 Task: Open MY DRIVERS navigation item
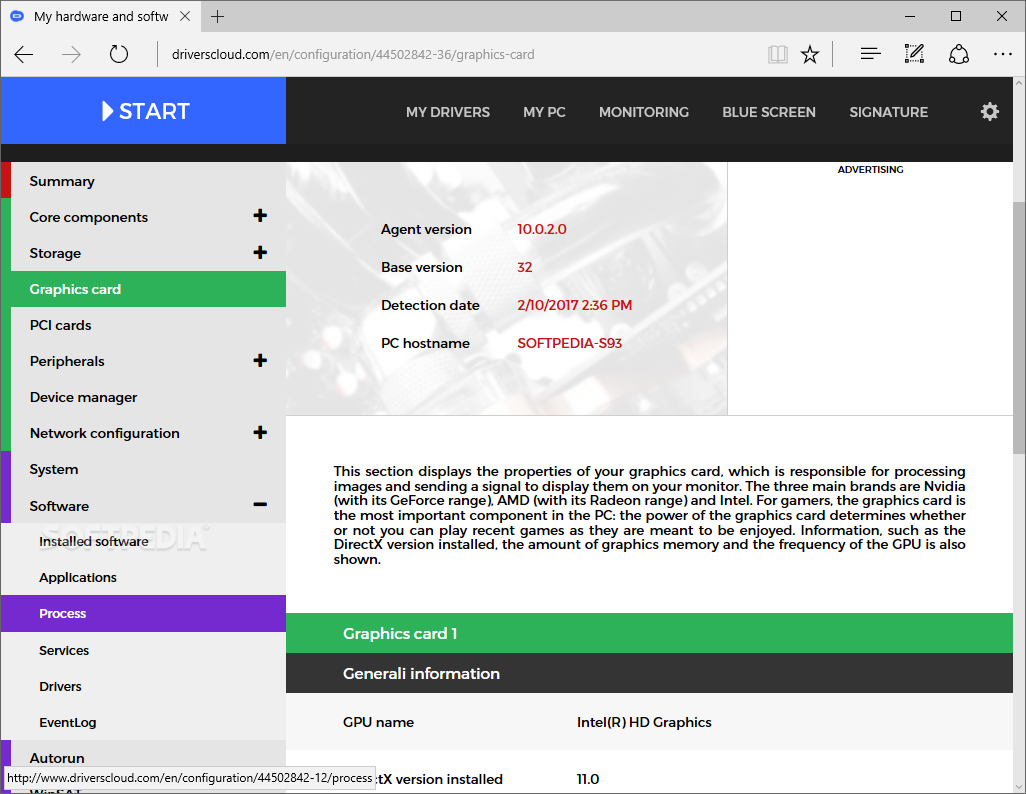click(x=448, y=112)
